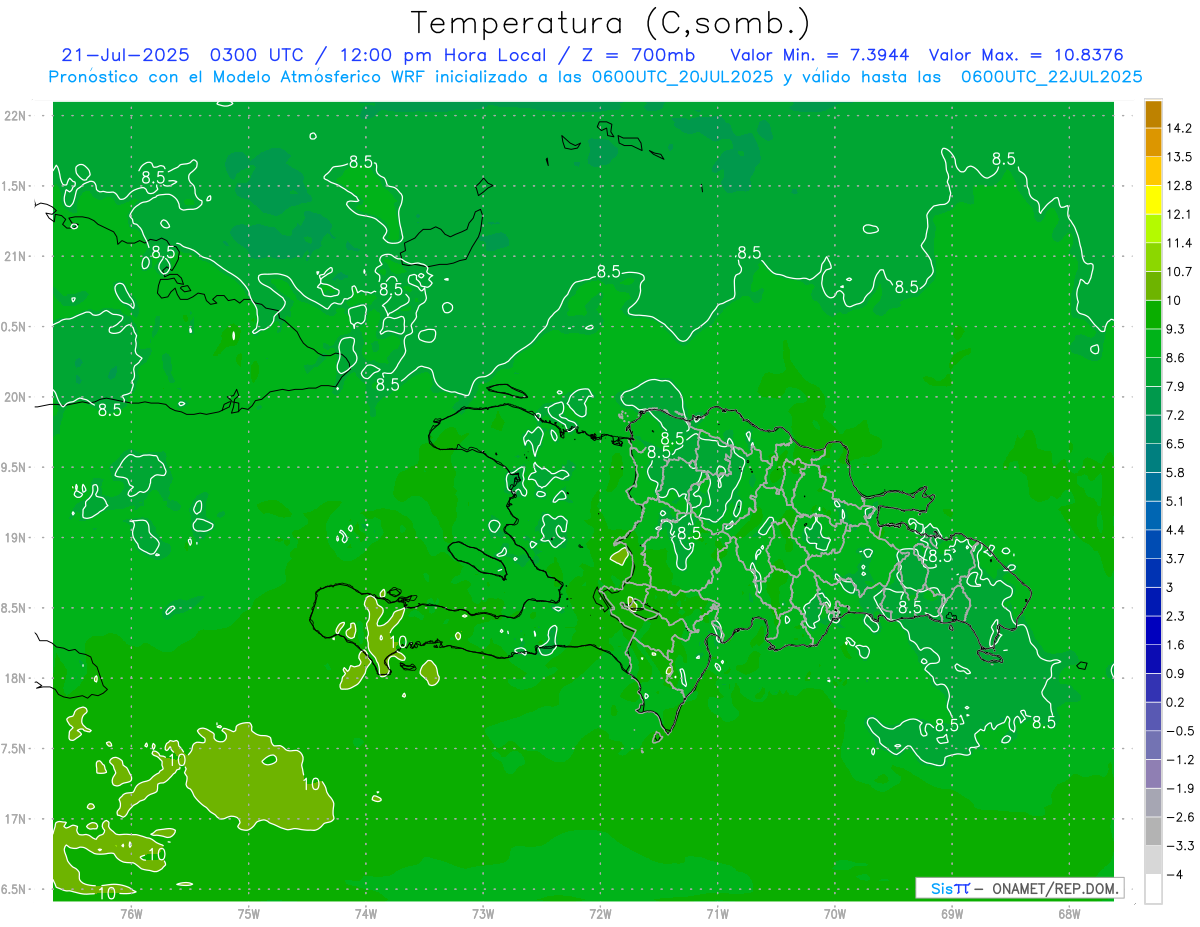Click the 2.3 colorbar value
The height and width of the screenshot is (927, 1200).
1175,616
